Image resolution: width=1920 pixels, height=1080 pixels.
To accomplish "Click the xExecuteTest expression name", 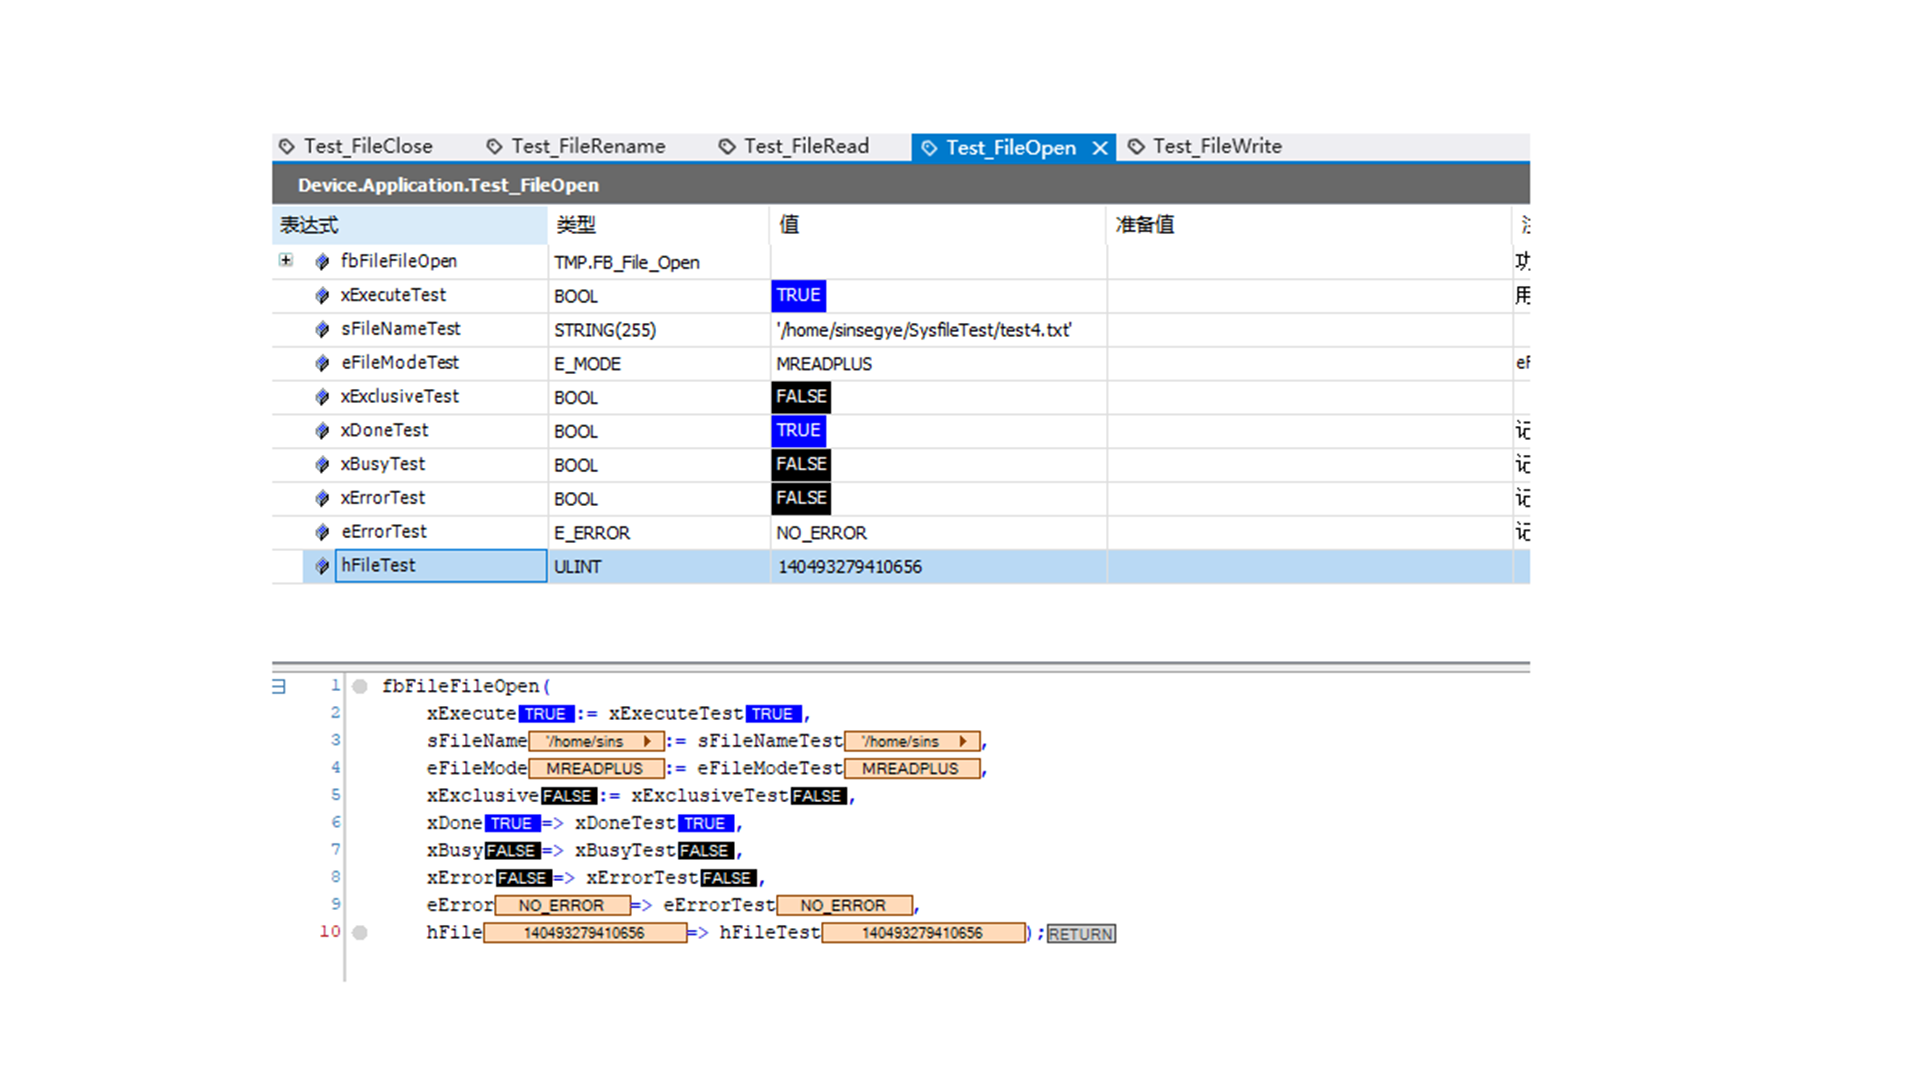I will coord(393,295).
